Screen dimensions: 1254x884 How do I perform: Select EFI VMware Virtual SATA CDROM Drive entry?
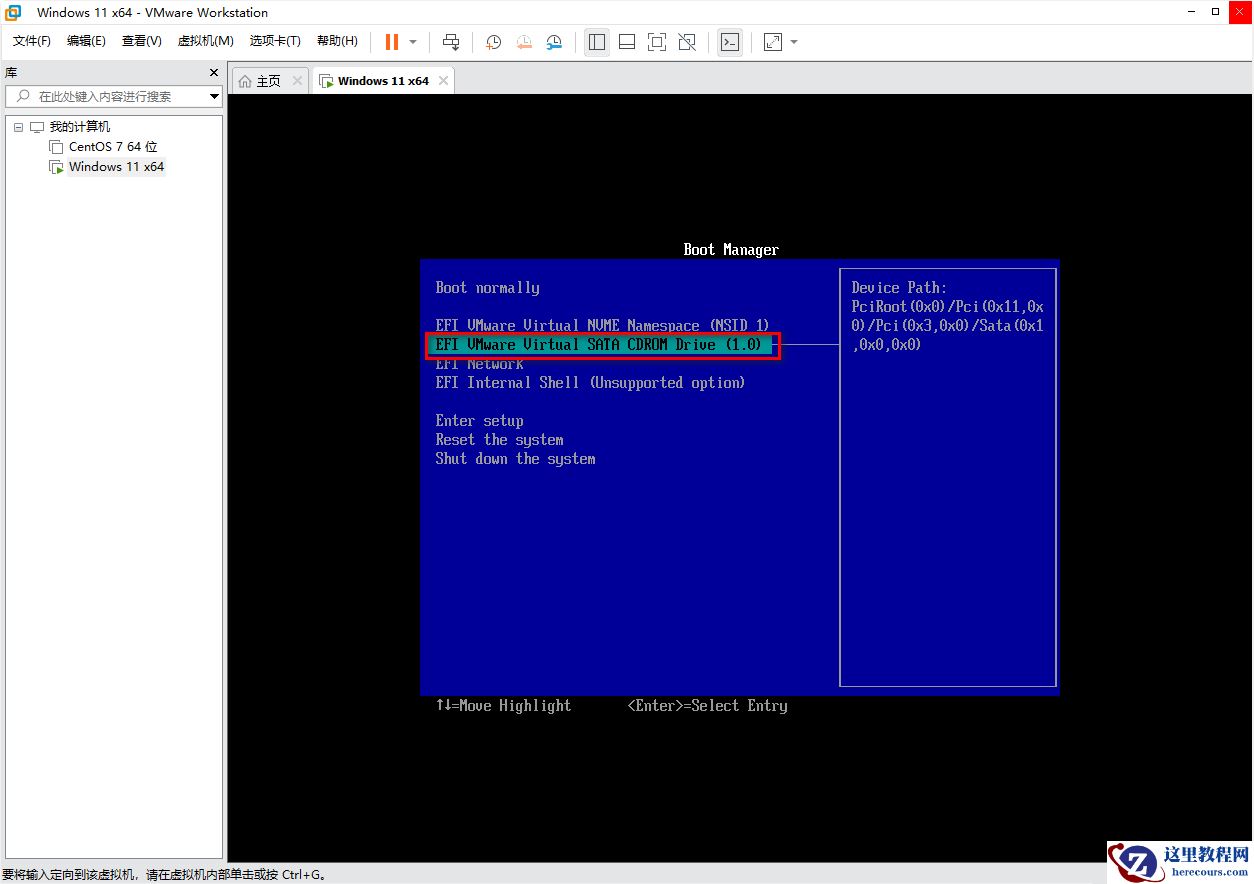coord(601,344)
